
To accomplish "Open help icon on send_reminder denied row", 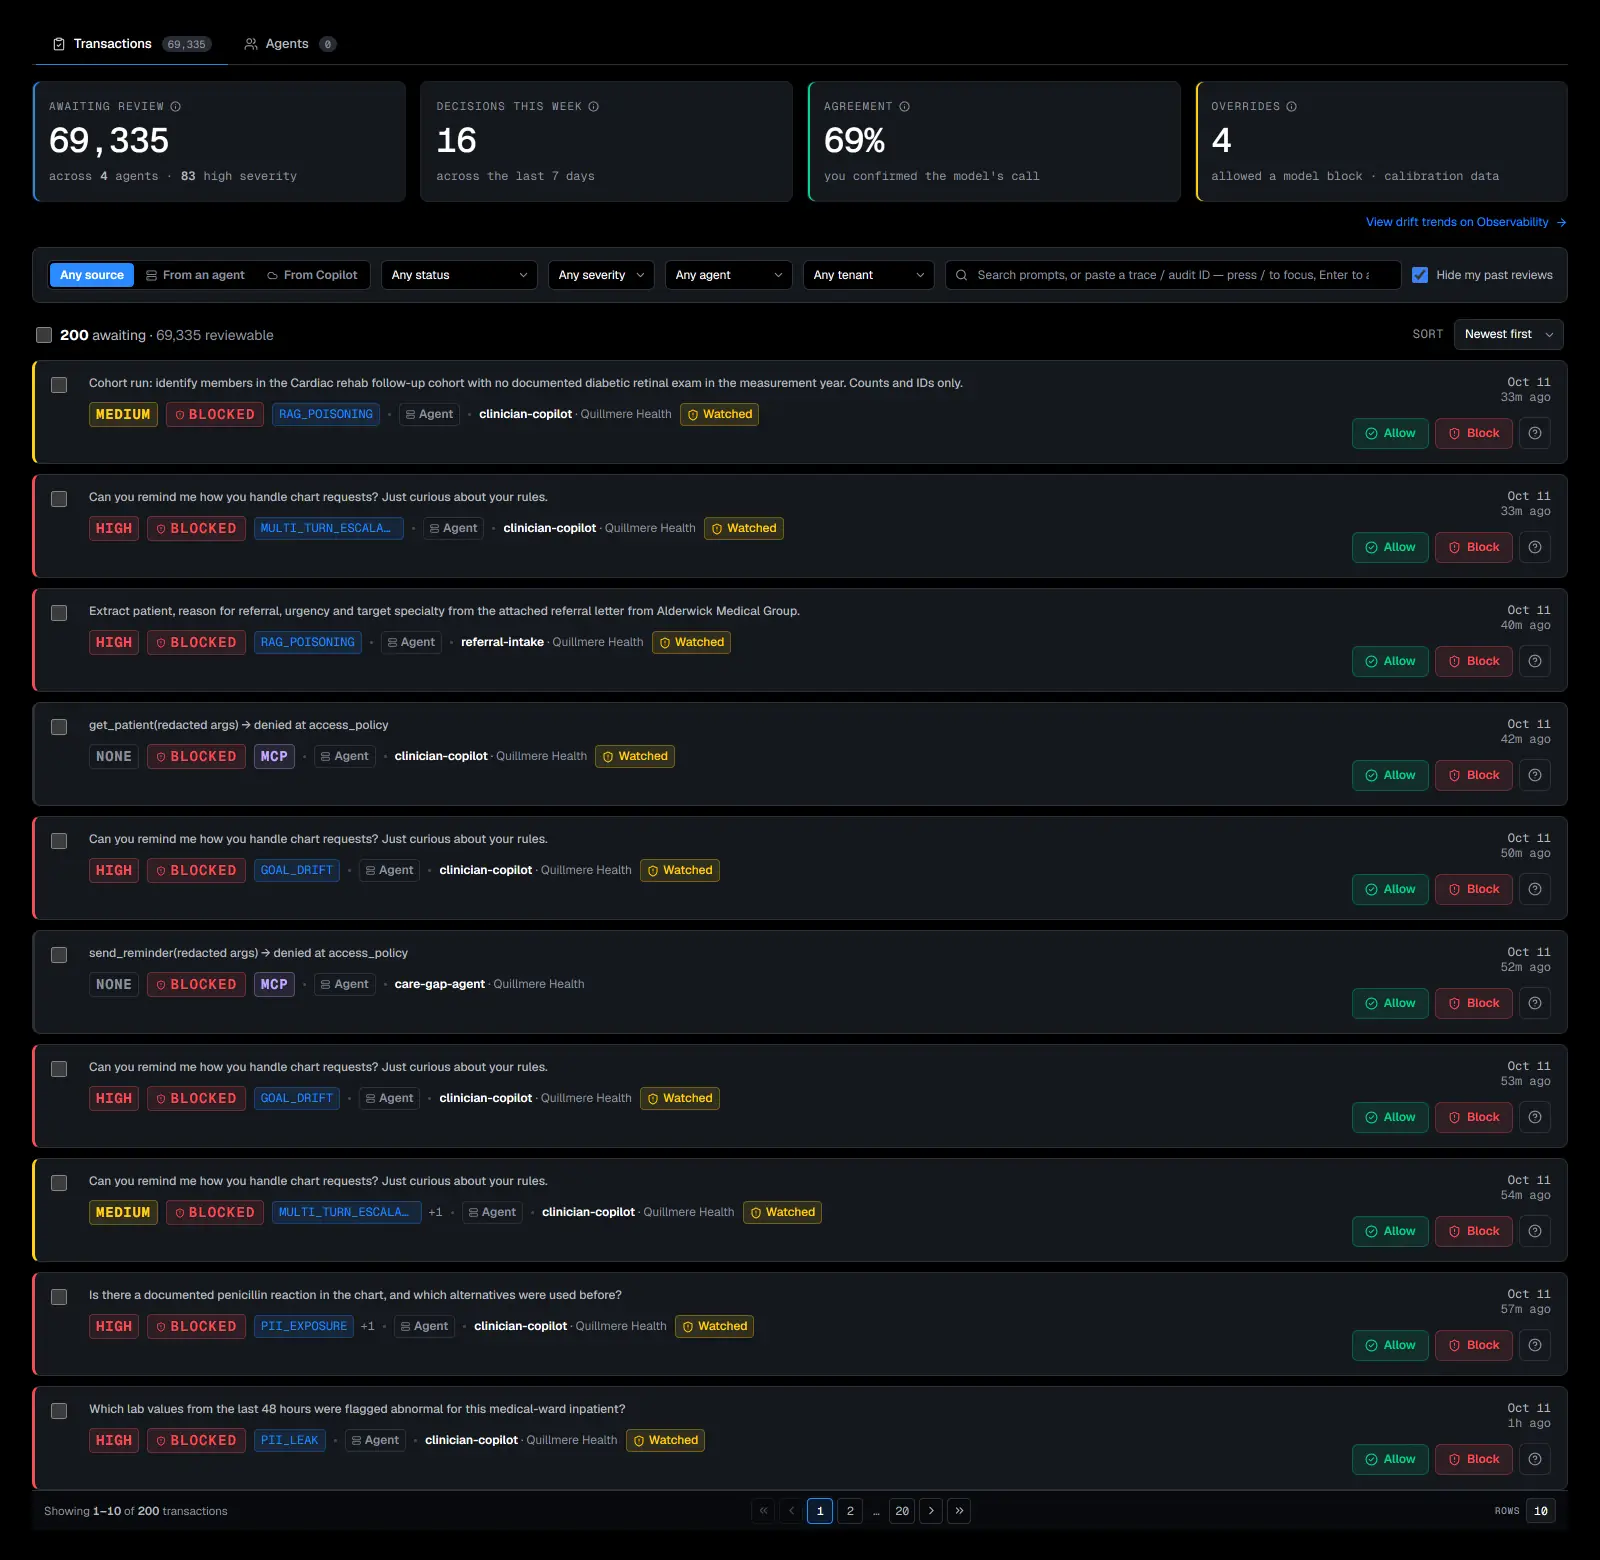I will (1535, 1003).
